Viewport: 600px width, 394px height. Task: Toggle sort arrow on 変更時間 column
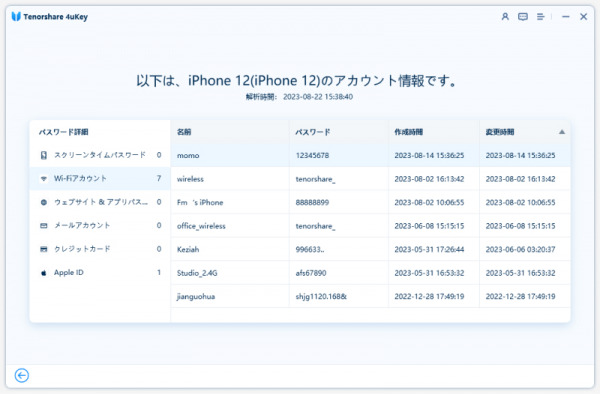click(x=562, y=132)
